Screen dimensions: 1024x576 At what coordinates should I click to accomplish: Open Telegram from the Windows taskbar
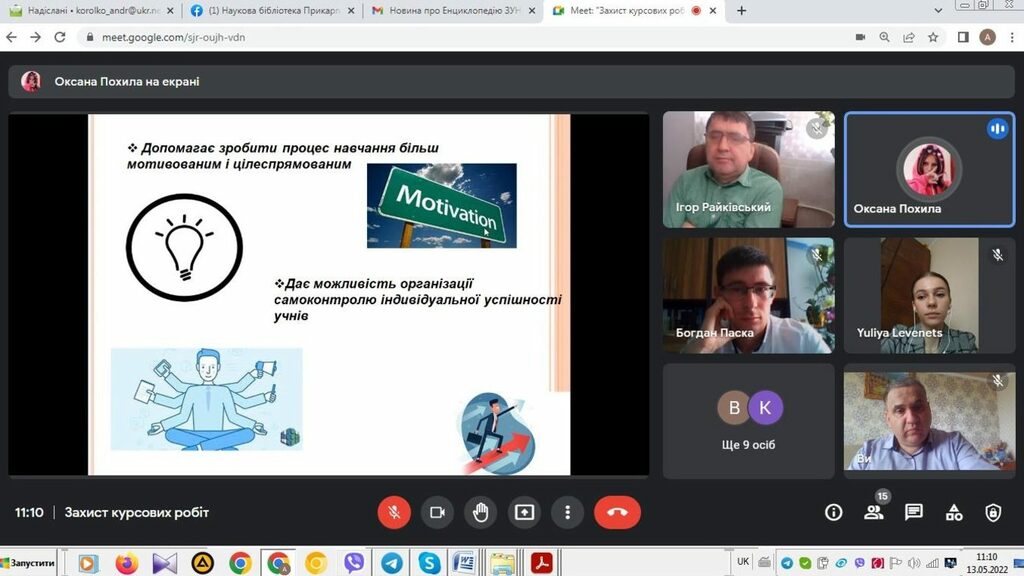392,563
